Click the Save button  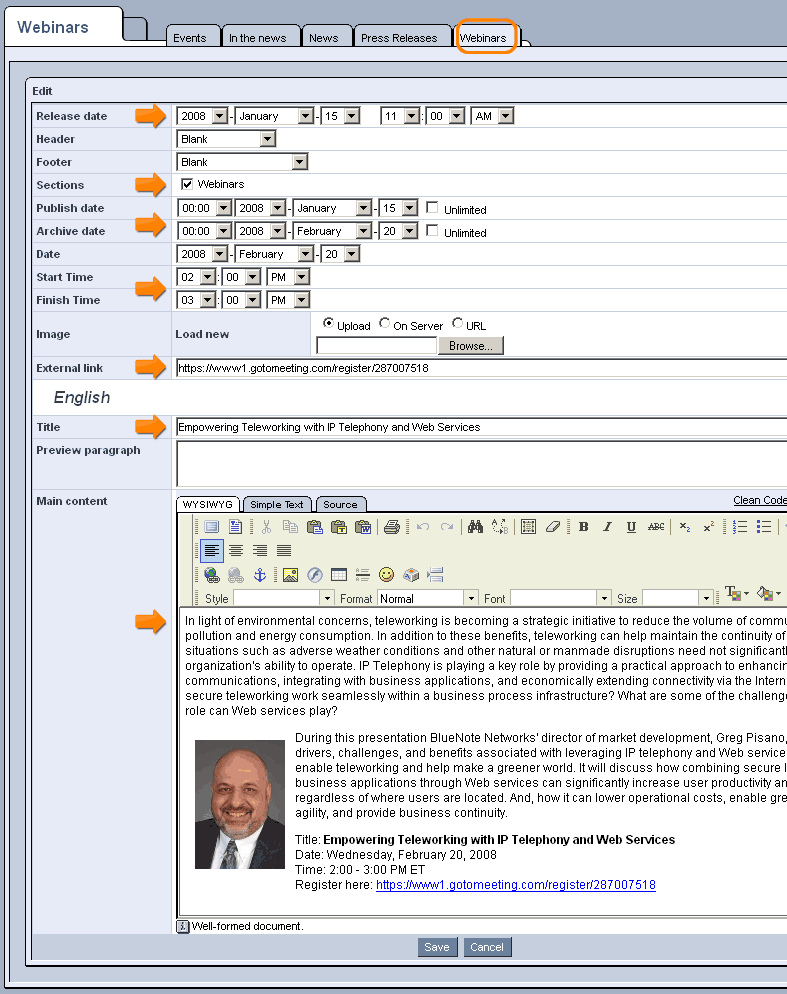pyautogui.click(x=437, y=947)
